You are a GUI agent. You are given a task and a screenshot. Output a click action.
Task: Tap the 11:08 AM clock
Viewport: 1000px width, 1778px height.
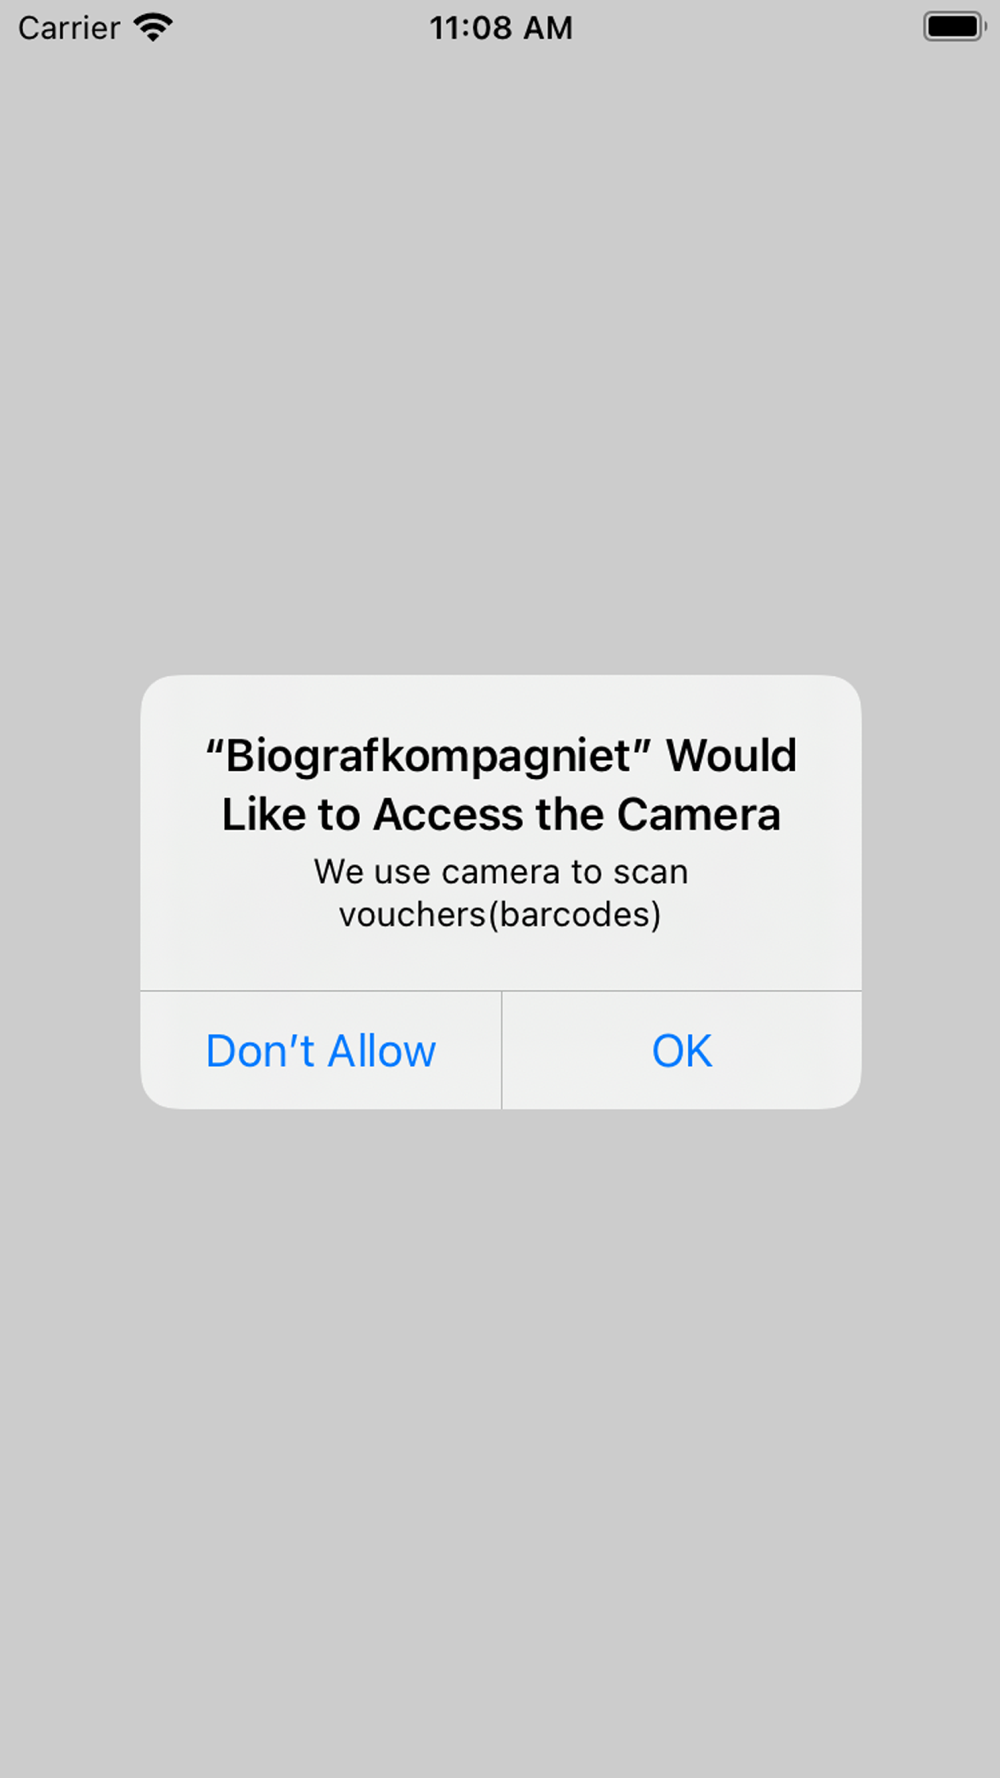pos(501,28)
